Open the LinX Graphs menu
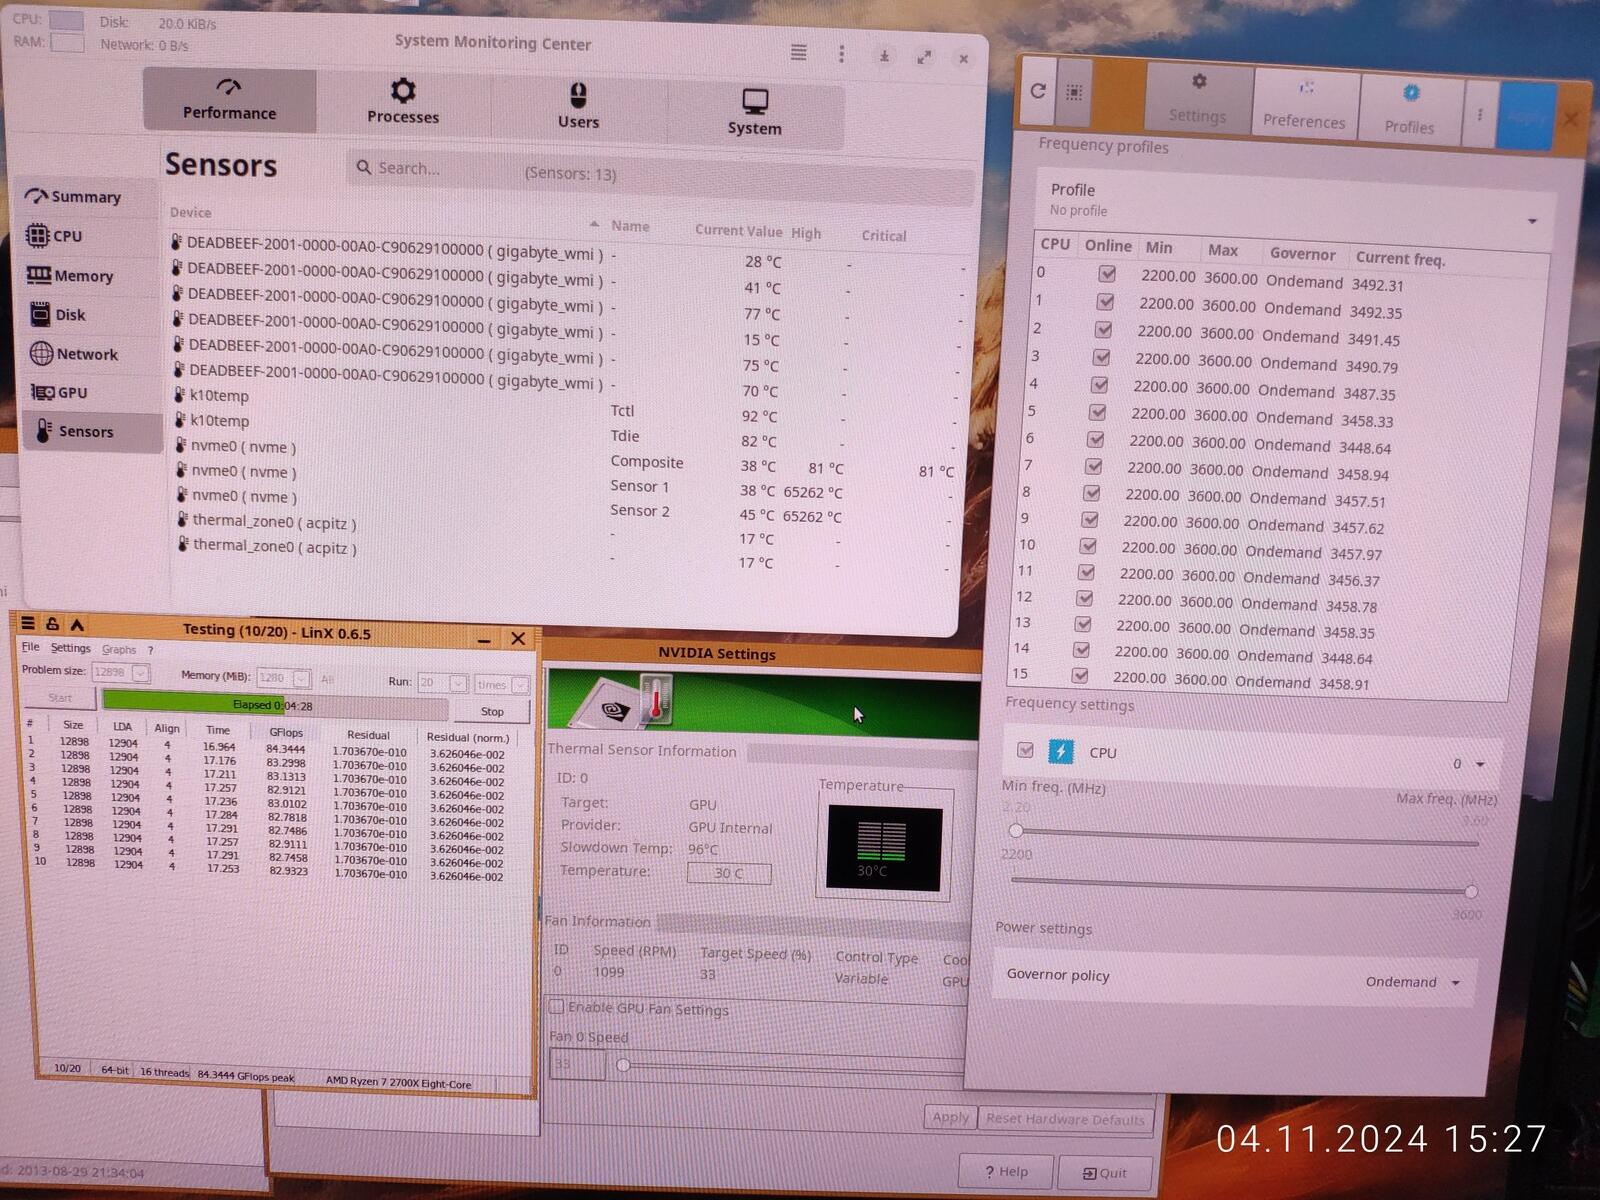This screenshot has width=1600, height=1200. point(119,649)
